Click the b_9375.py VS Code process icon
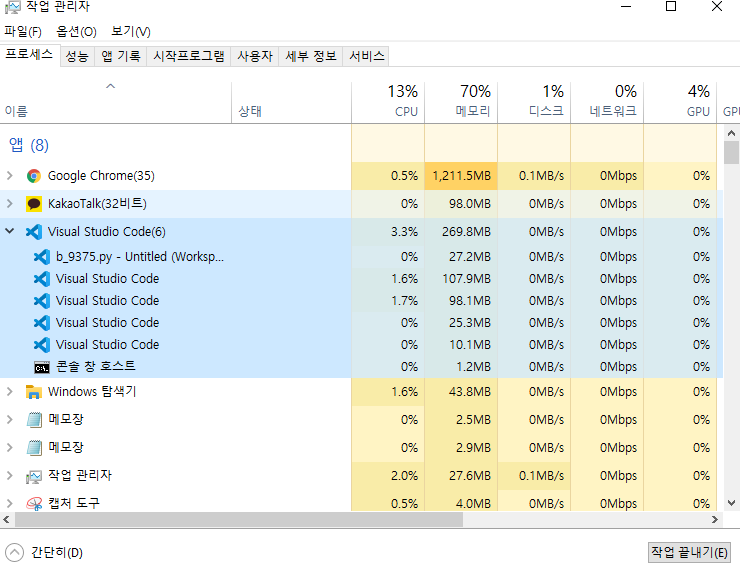This screenshot has width=740, height=571. (x=42, y=257)
